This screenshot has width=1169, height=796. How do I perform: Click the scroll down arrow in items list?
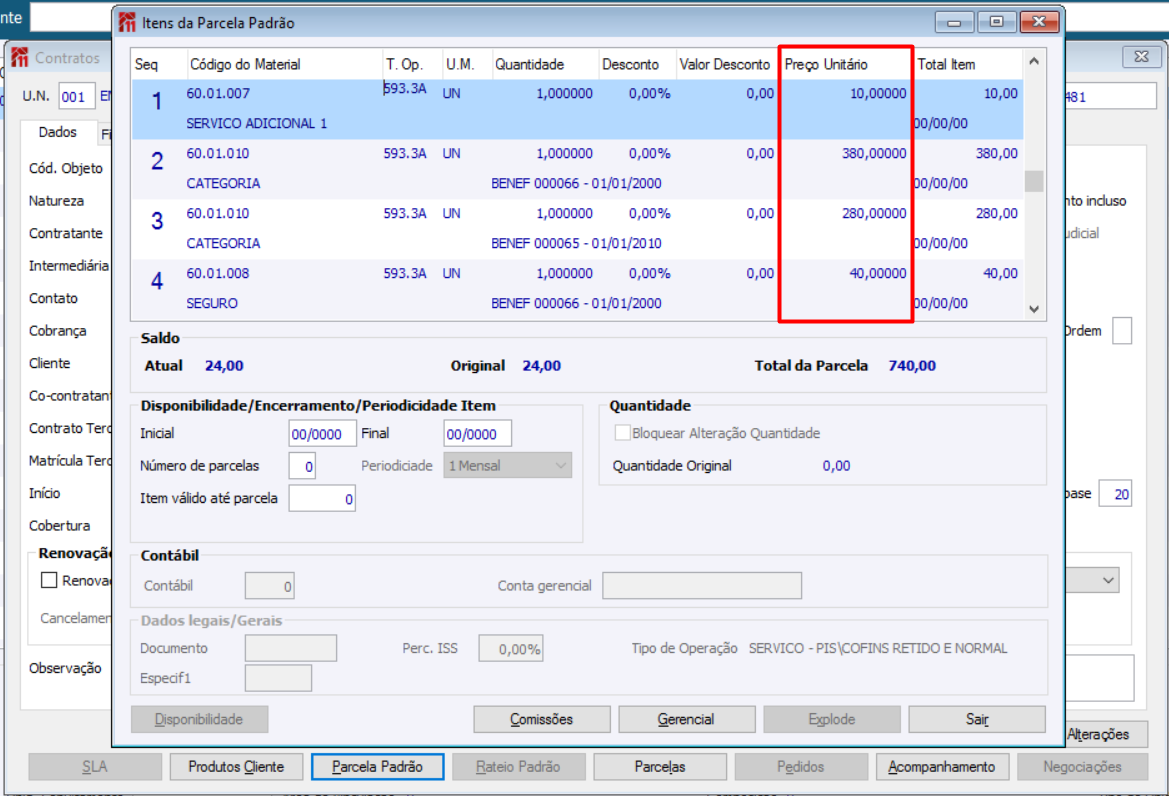[1033, 309]
